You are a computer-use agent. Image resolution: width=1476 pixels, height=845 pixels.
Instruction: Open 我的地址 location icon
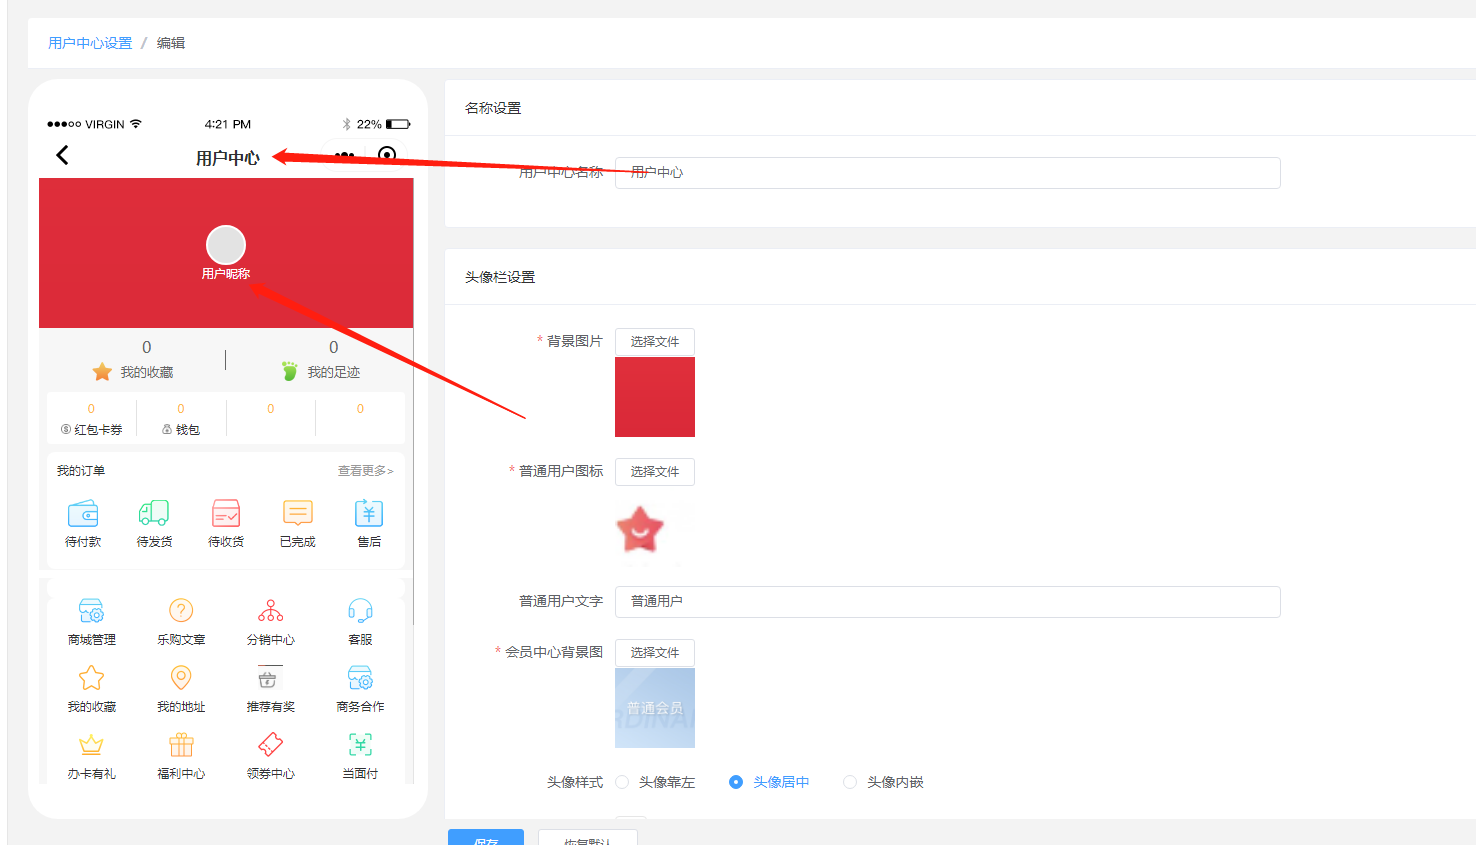tap(181, 678)
